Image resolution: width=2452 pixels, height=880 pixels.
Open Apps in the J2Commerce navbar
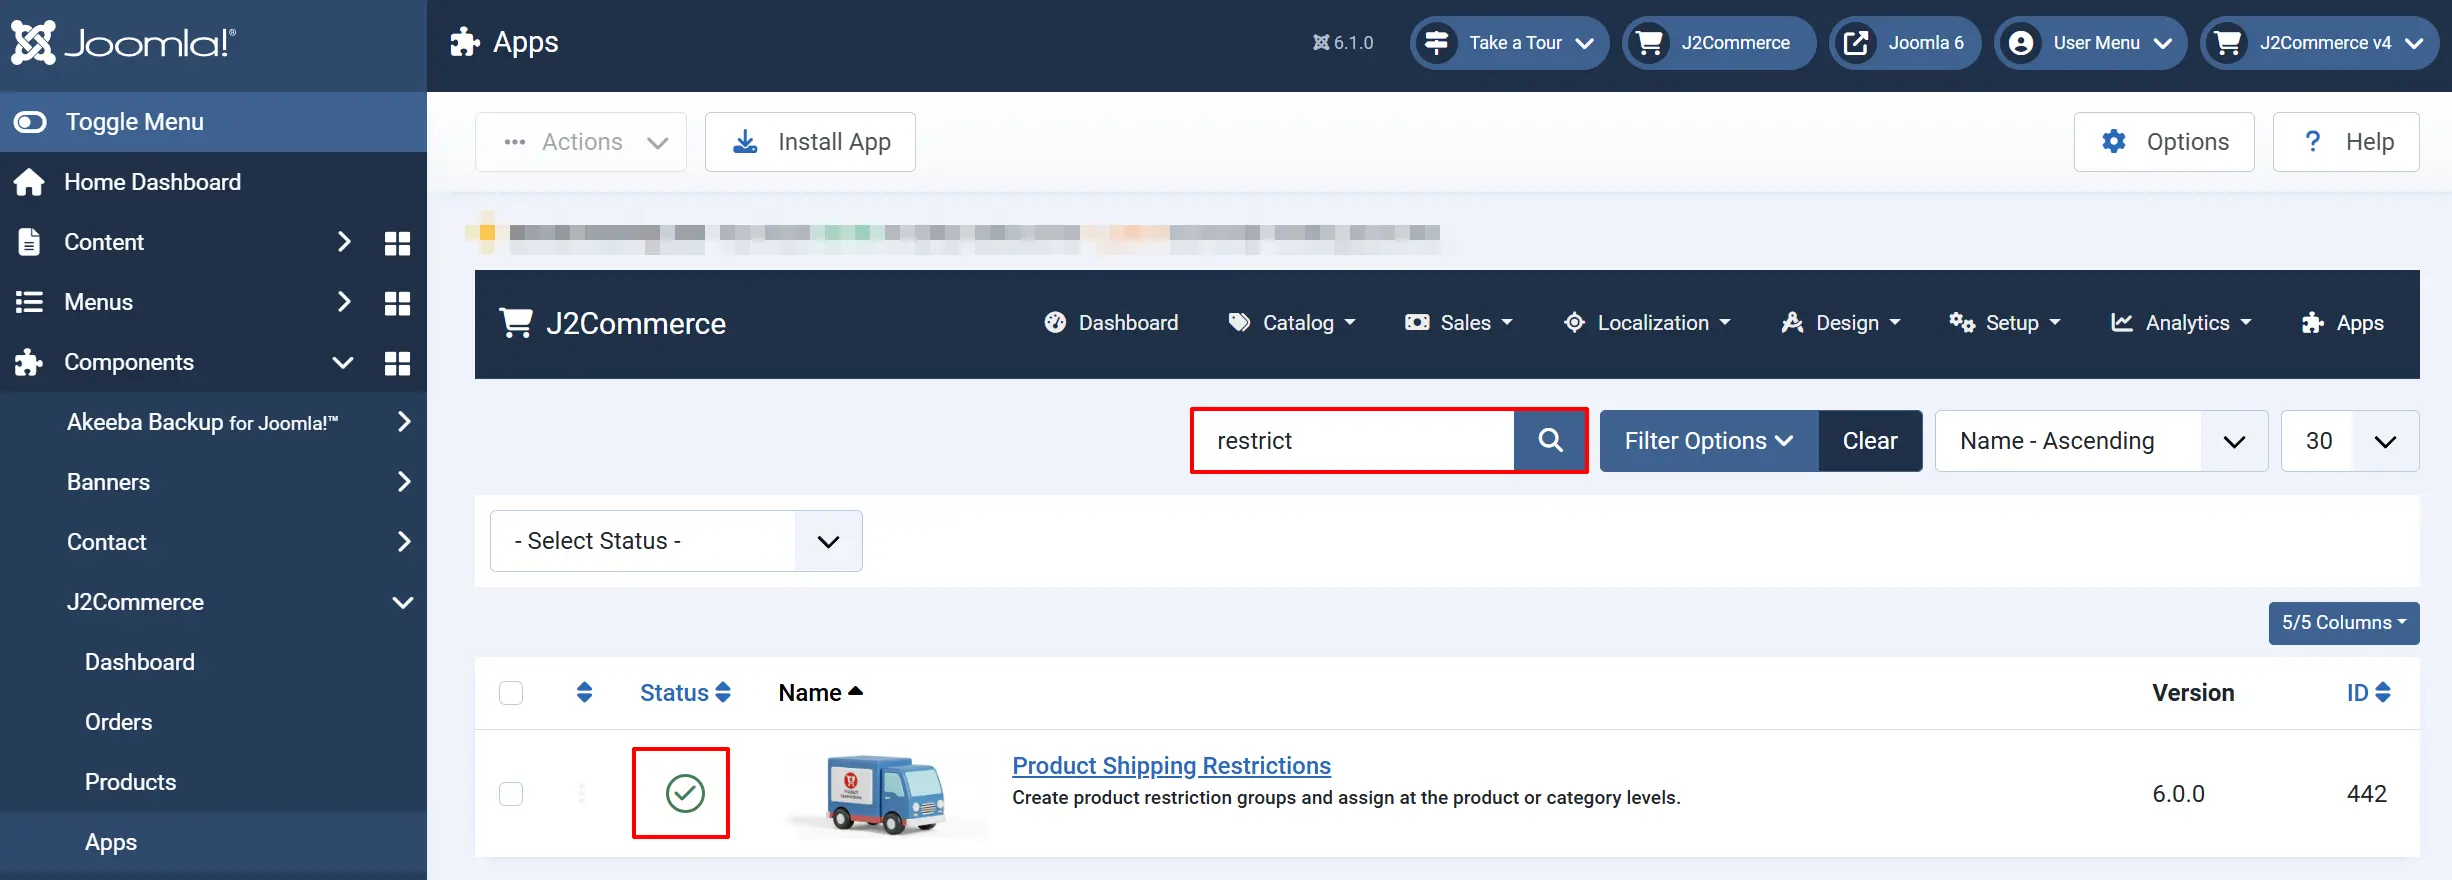[x=2342, y=323]
